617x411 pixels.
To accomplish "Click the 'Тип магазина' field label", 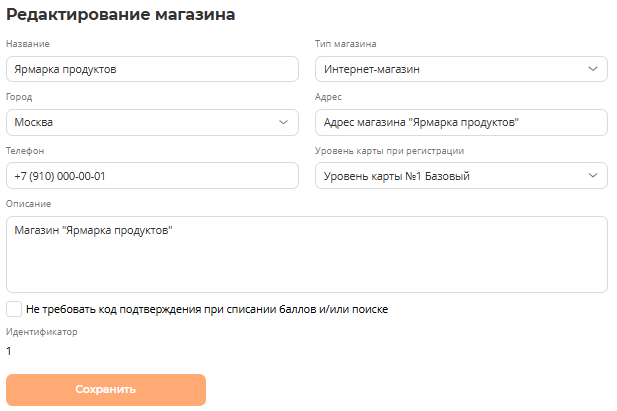I will (346, 44).
